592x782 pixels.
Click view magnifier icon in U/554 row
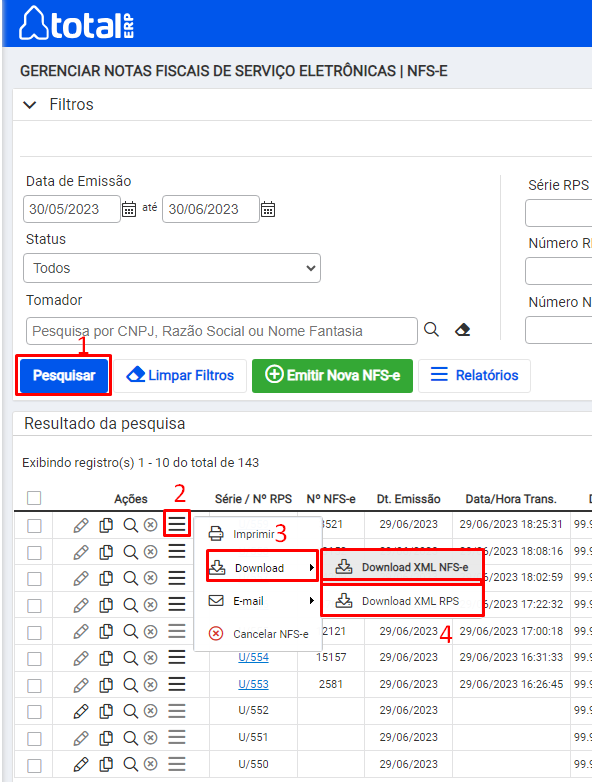click(x=130, y=658)
